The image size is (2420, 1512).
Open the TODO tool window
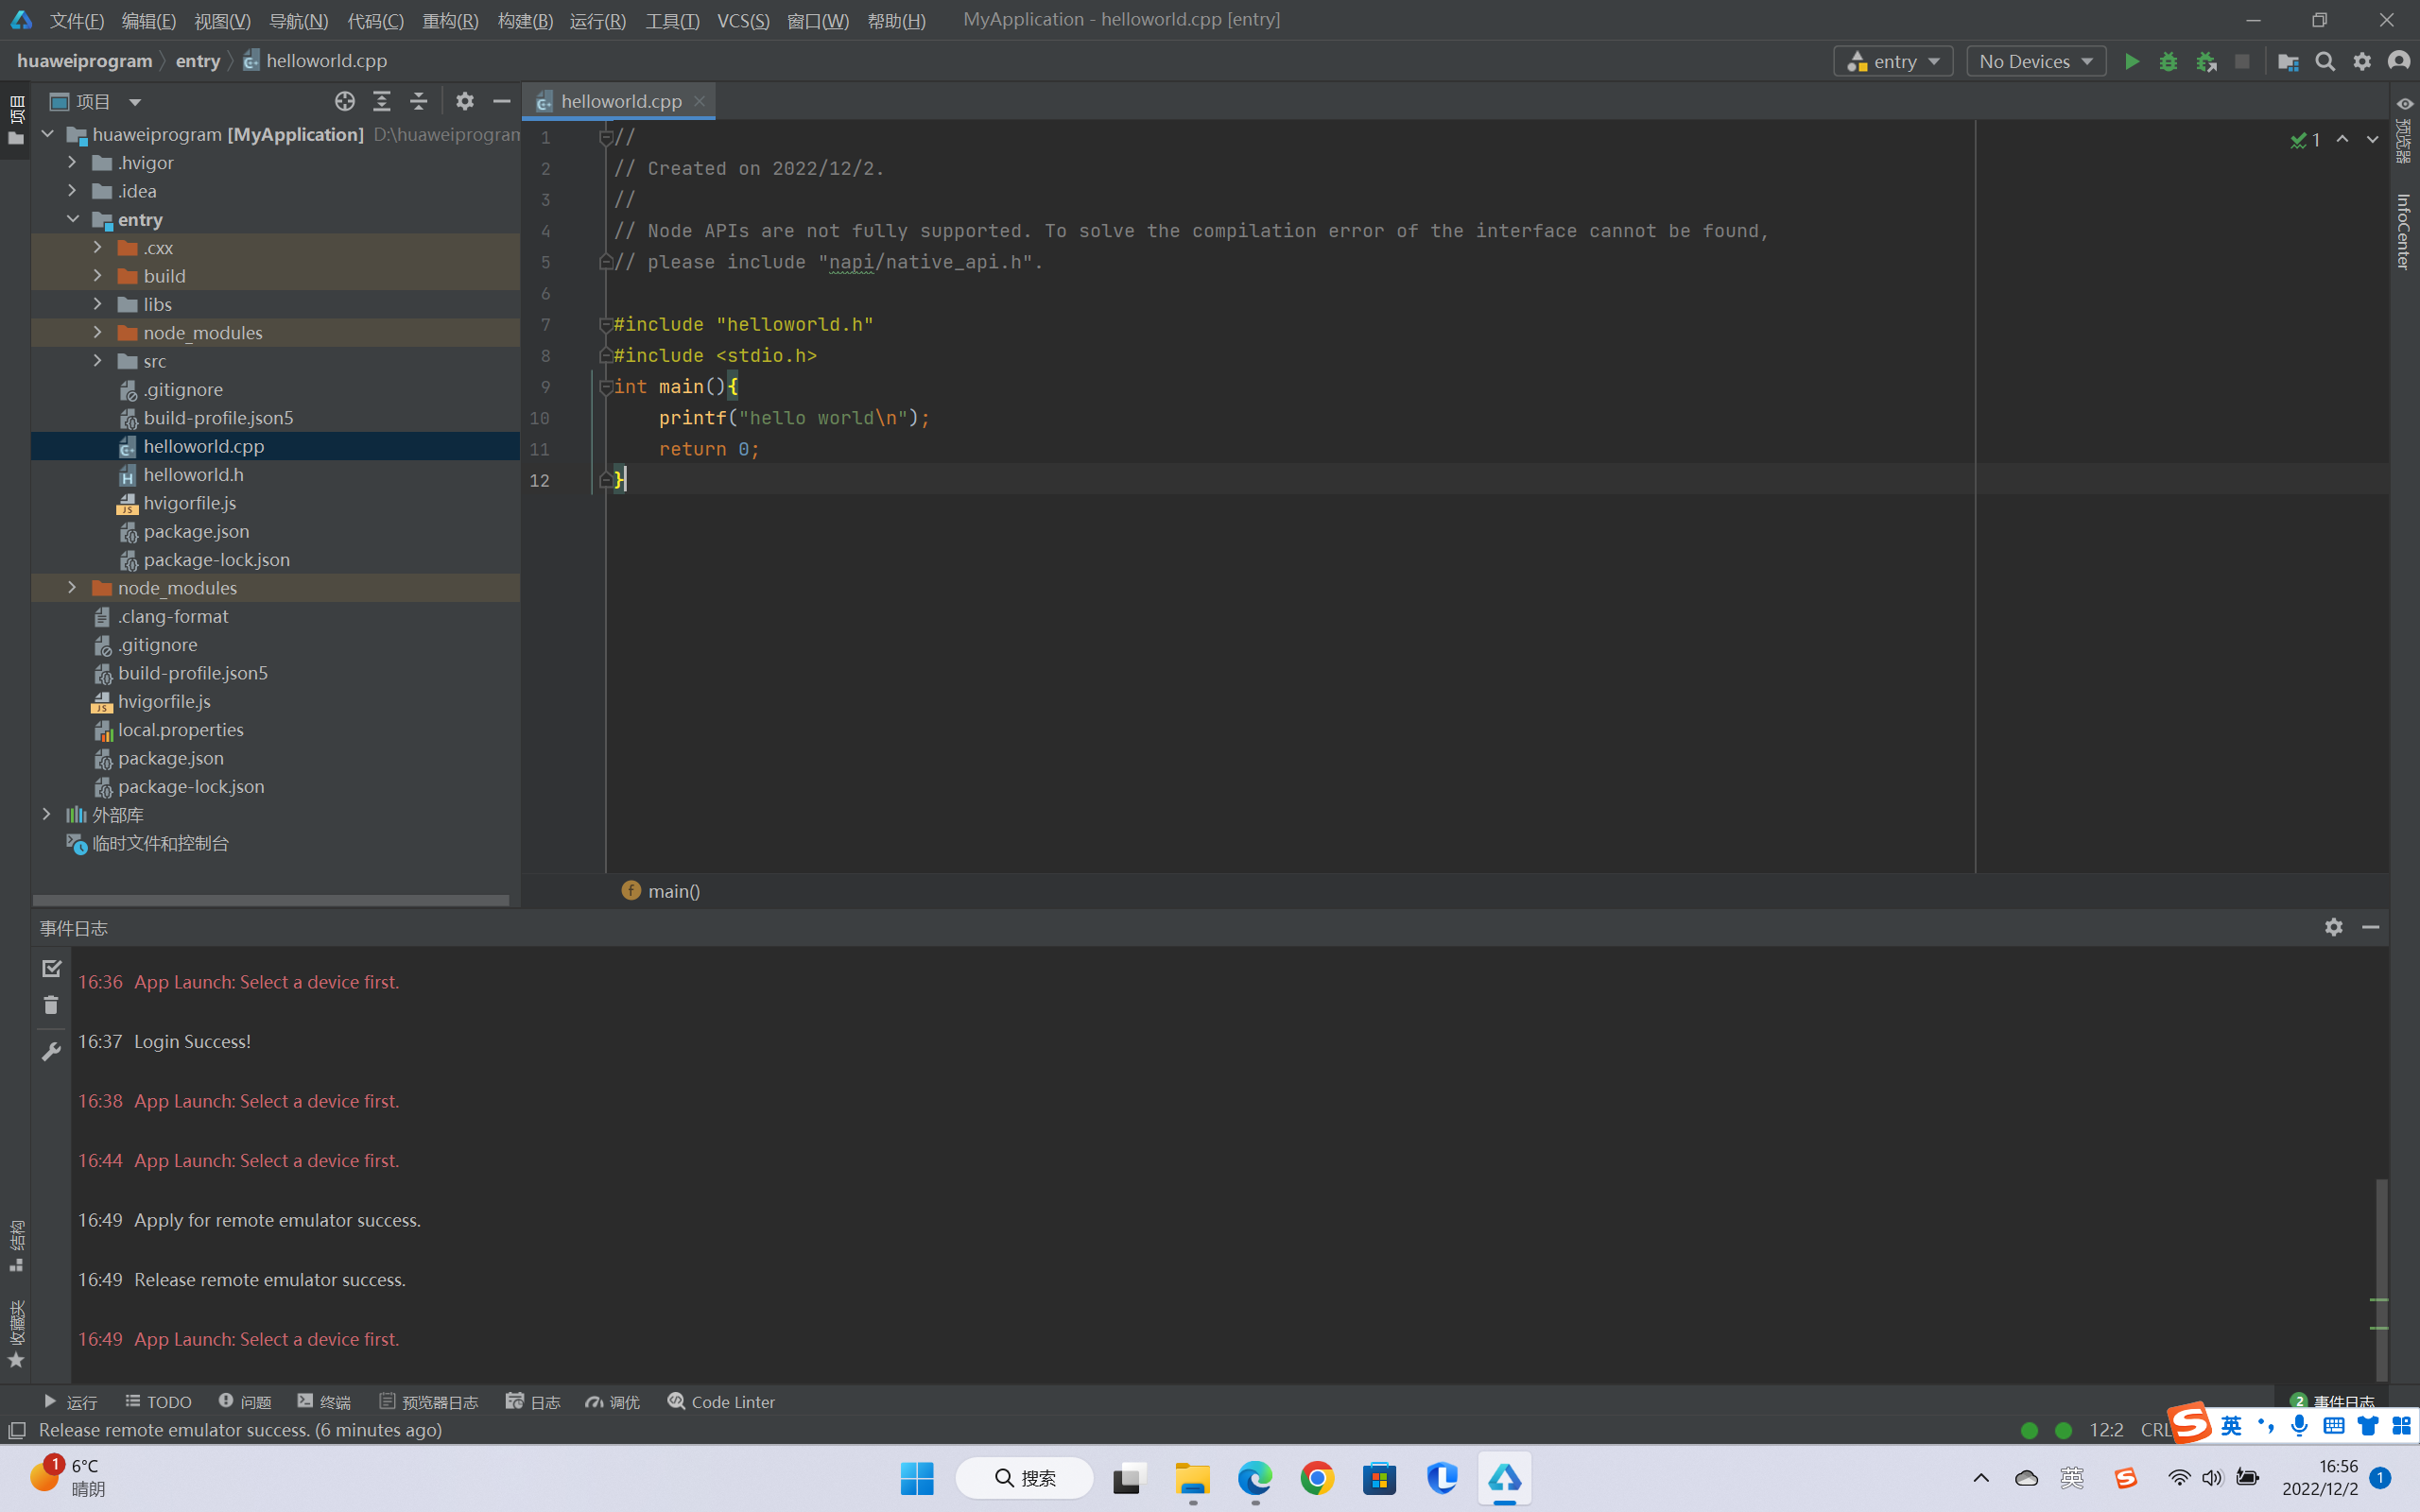(158, 1401)
